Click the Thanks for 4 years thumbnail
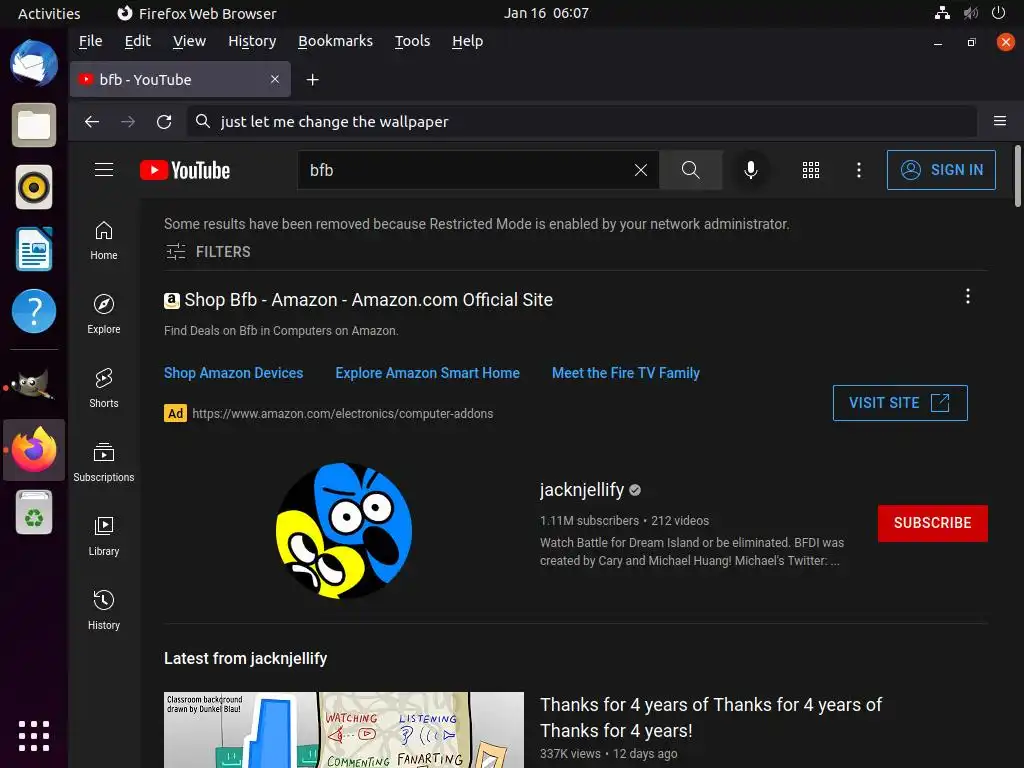 point(344,729)
